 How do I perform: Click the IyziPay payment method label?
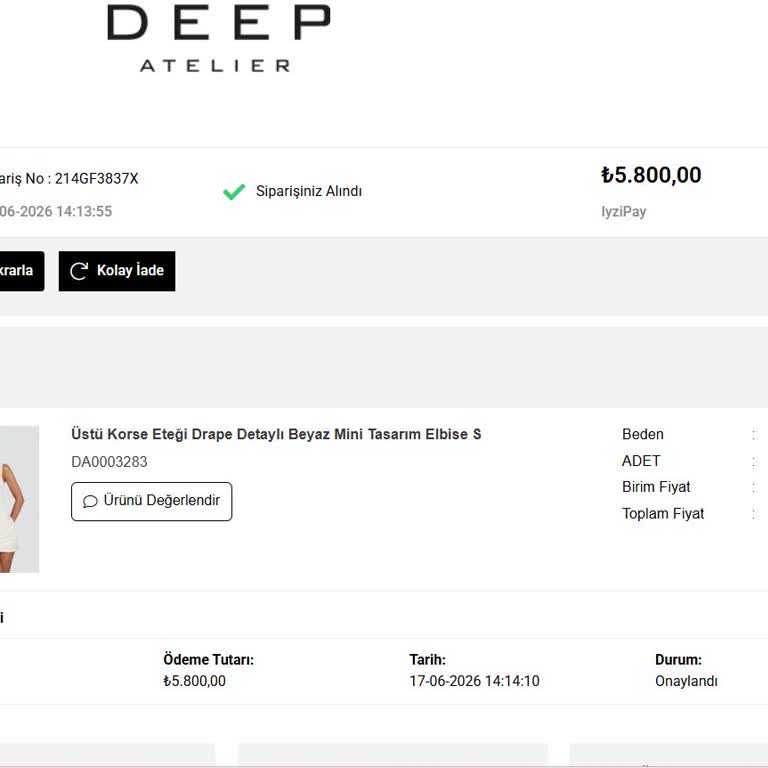624,212
